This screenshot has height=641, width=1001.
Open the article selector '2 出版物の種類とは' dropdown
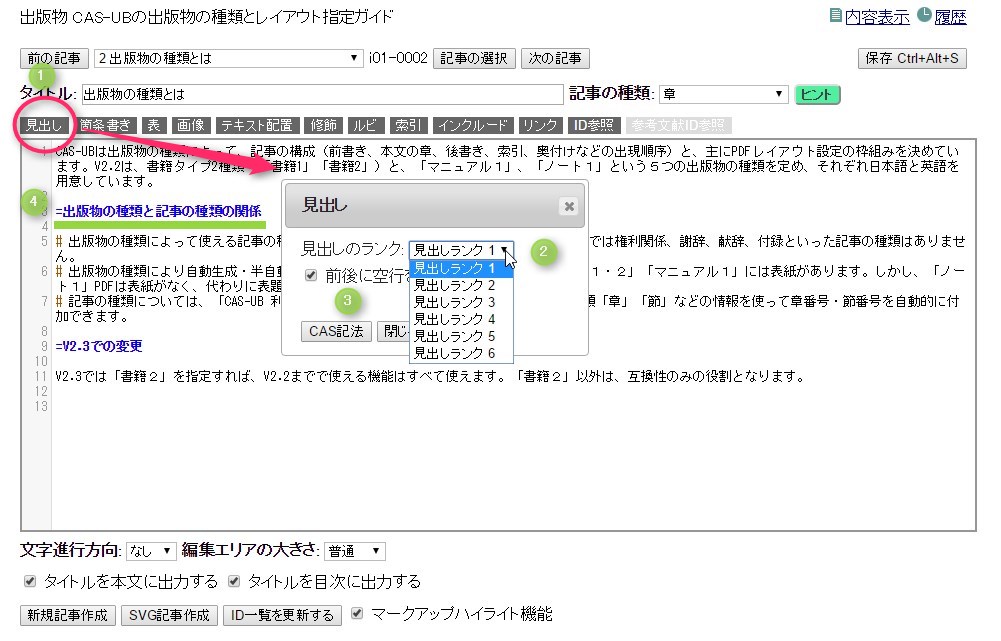pos(228,58)
